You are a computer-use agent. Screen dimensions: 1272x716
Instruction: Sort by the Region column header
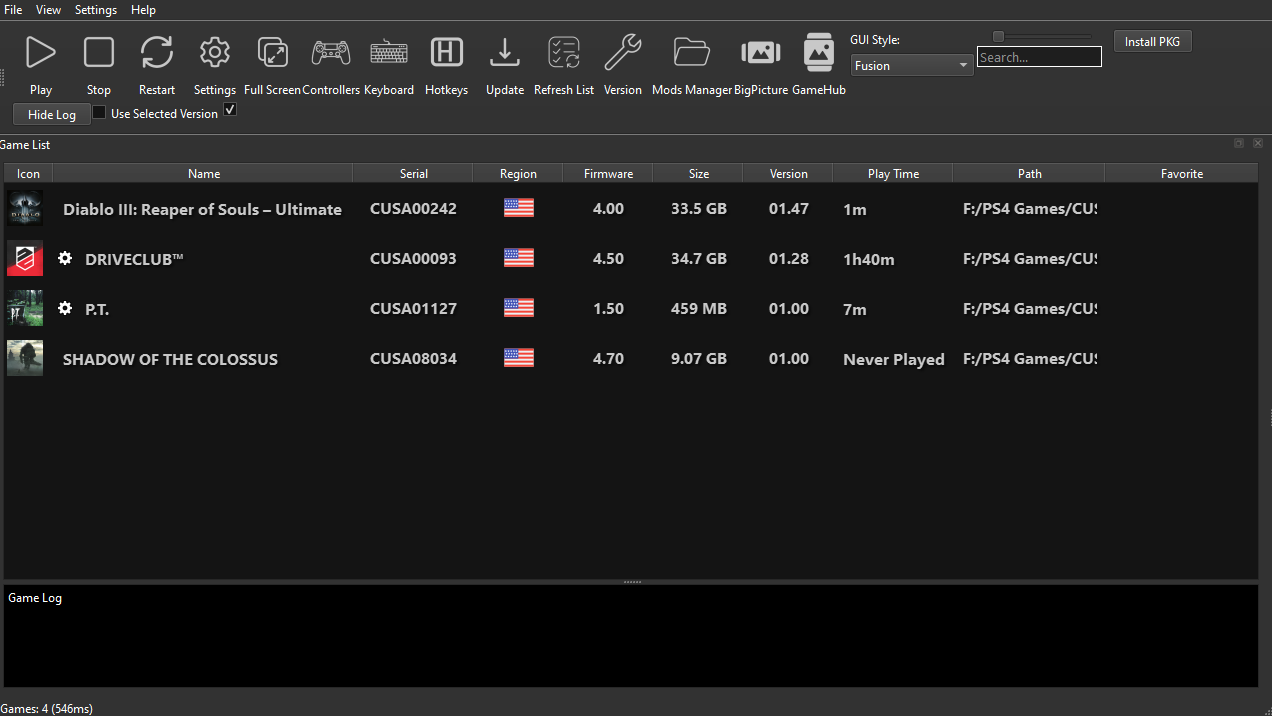tap(518, 173)
